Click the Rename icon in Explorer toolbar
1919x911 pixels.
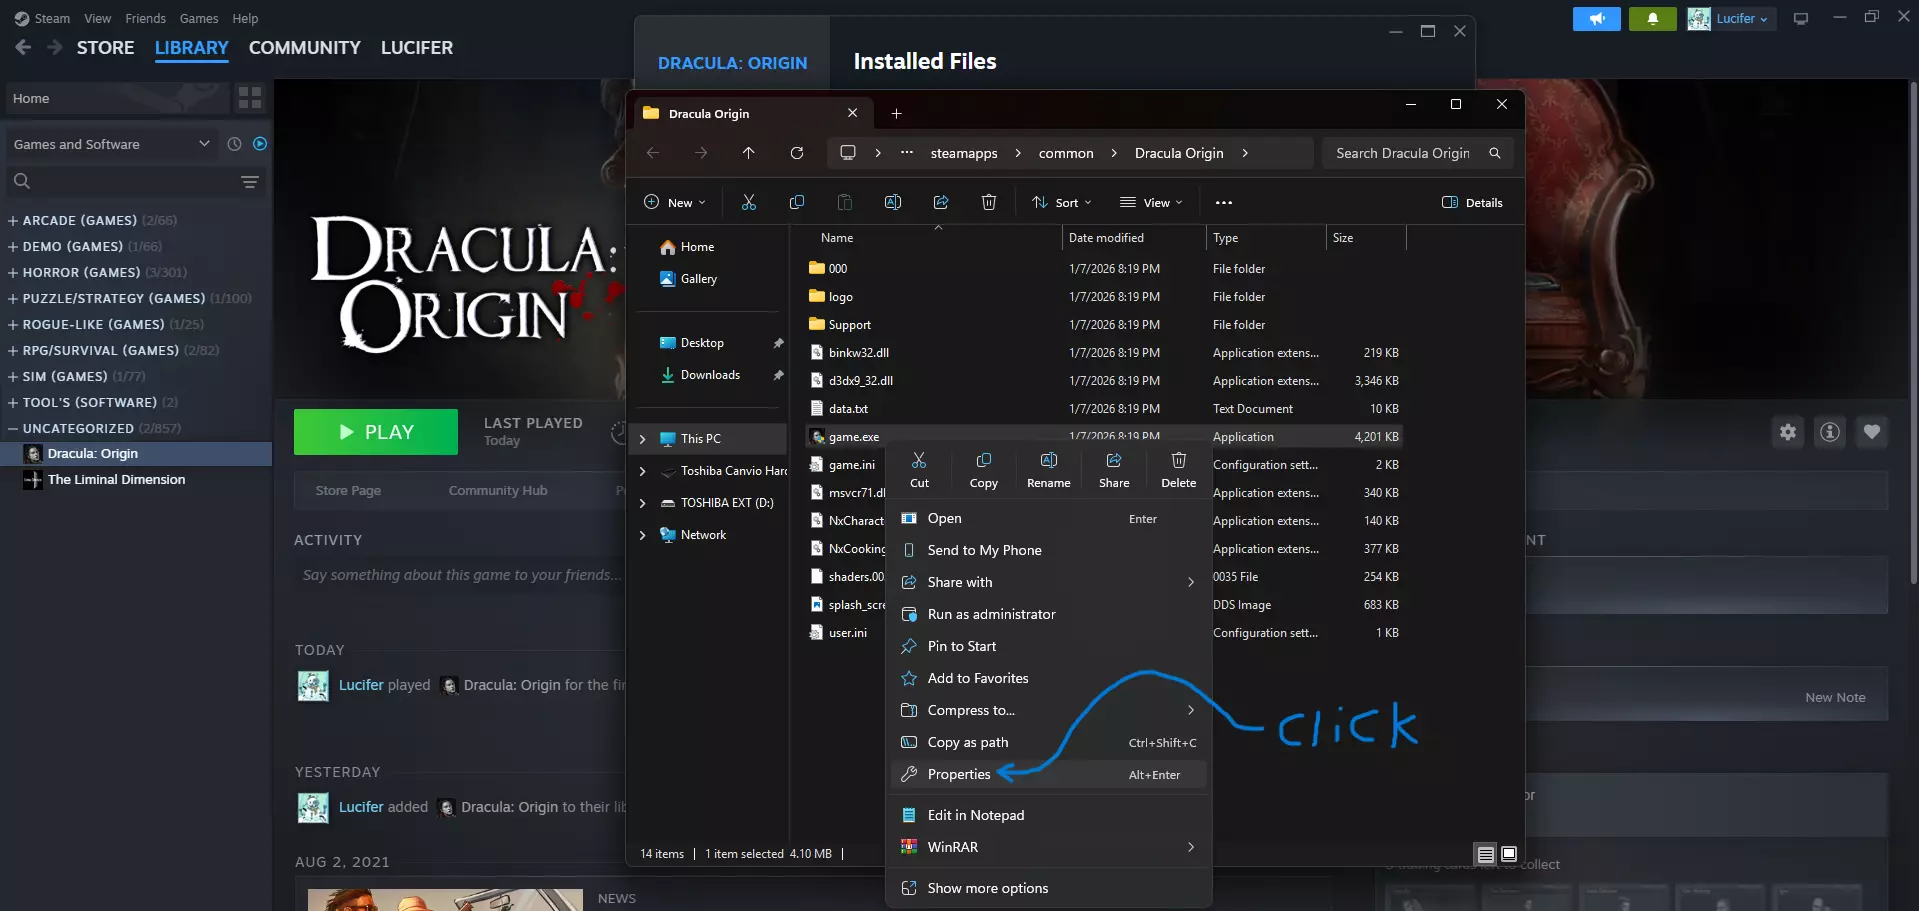[893, 202]
